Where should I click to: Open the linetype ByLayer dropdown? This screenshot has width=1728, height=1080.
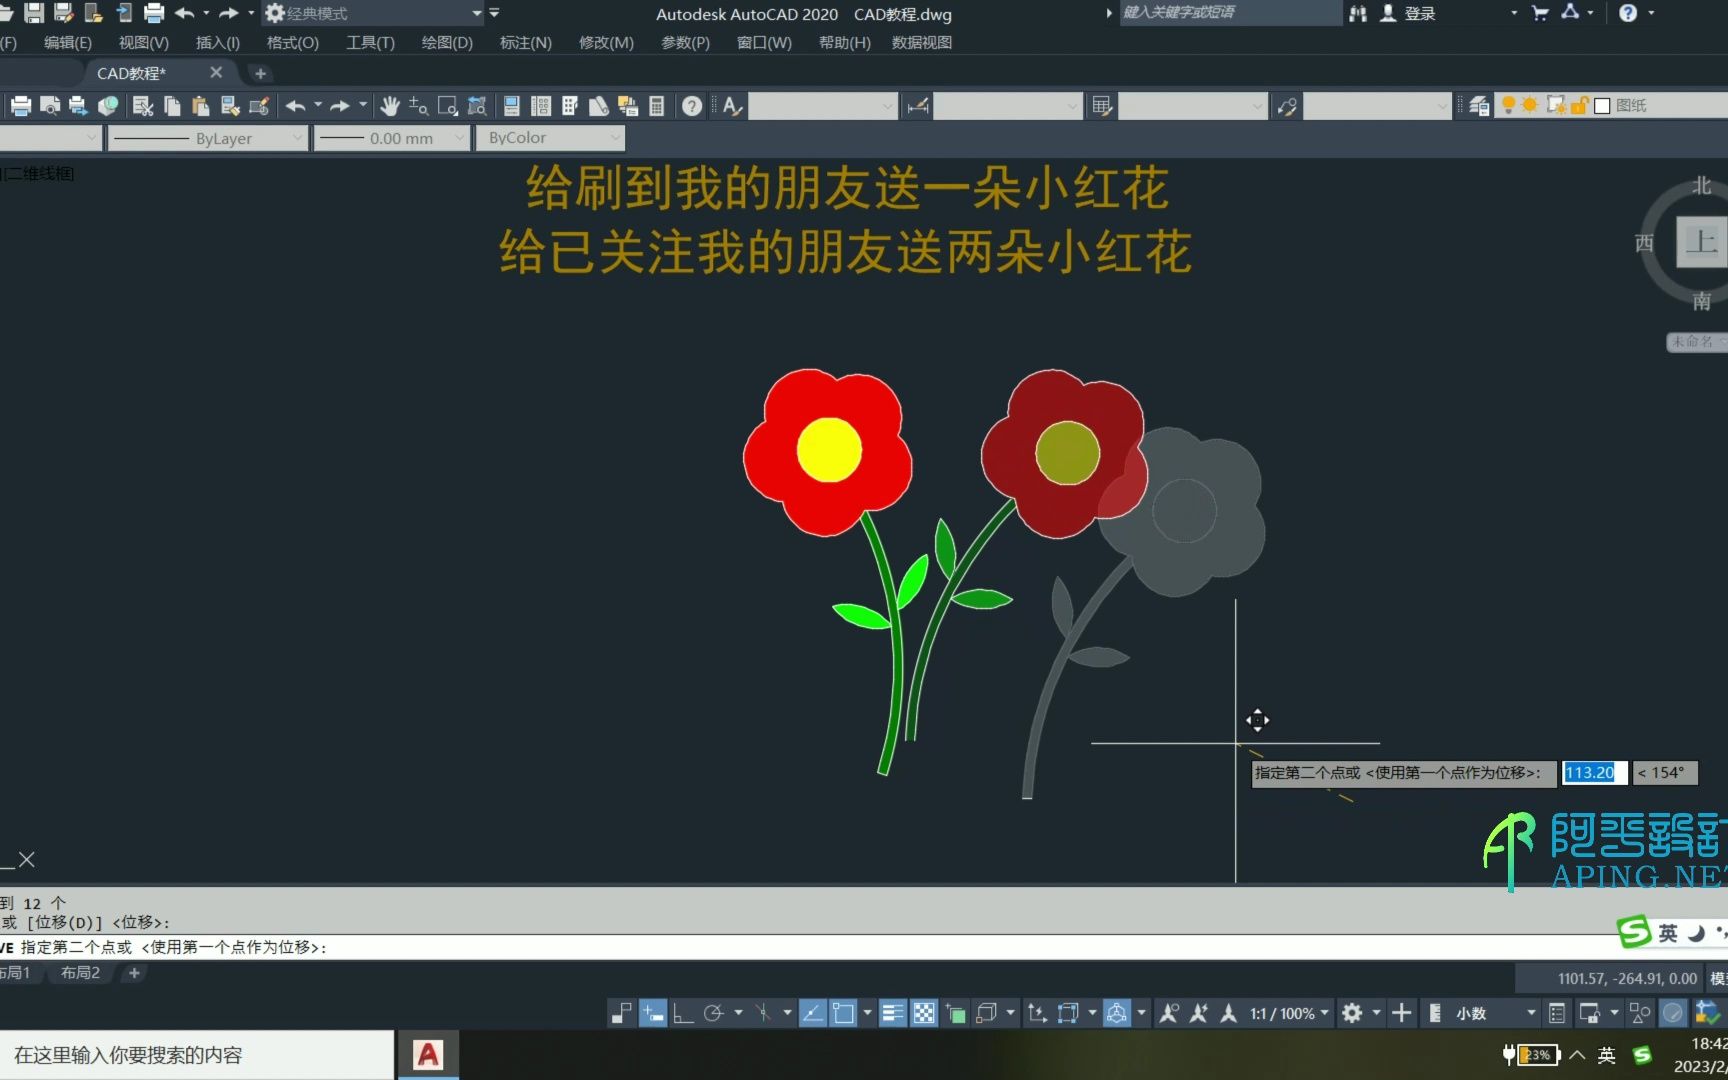point(207,138)
